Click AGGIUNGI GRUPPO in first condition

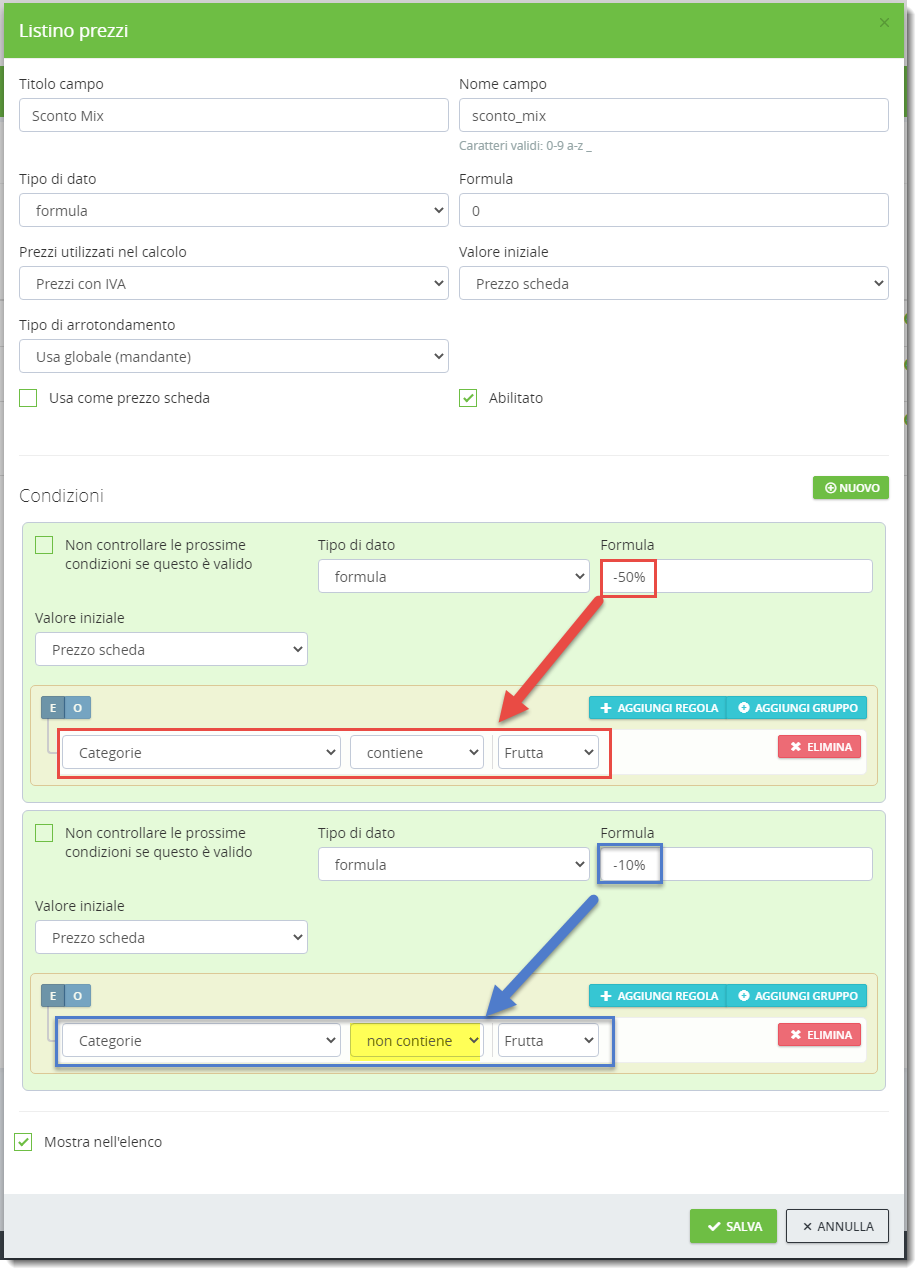coord(797,708)
